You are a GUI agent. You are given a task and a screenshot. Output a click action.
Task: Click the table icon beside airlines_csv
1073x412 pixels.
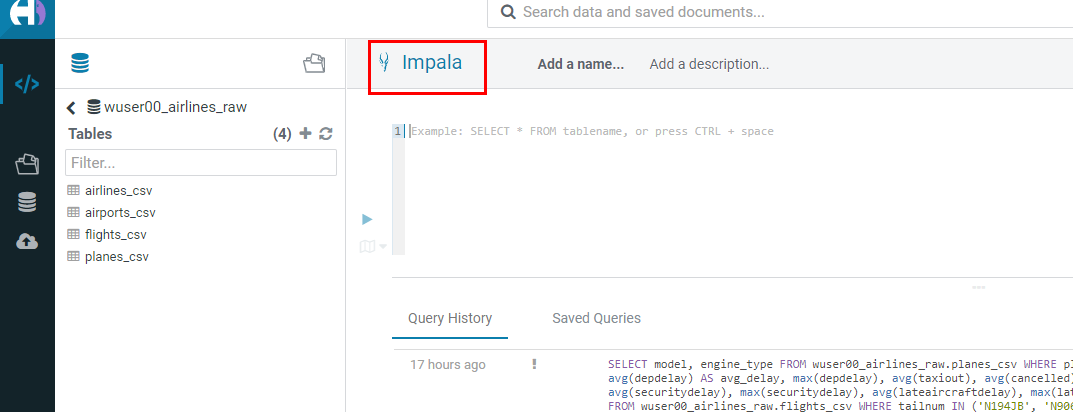point(73,190)
